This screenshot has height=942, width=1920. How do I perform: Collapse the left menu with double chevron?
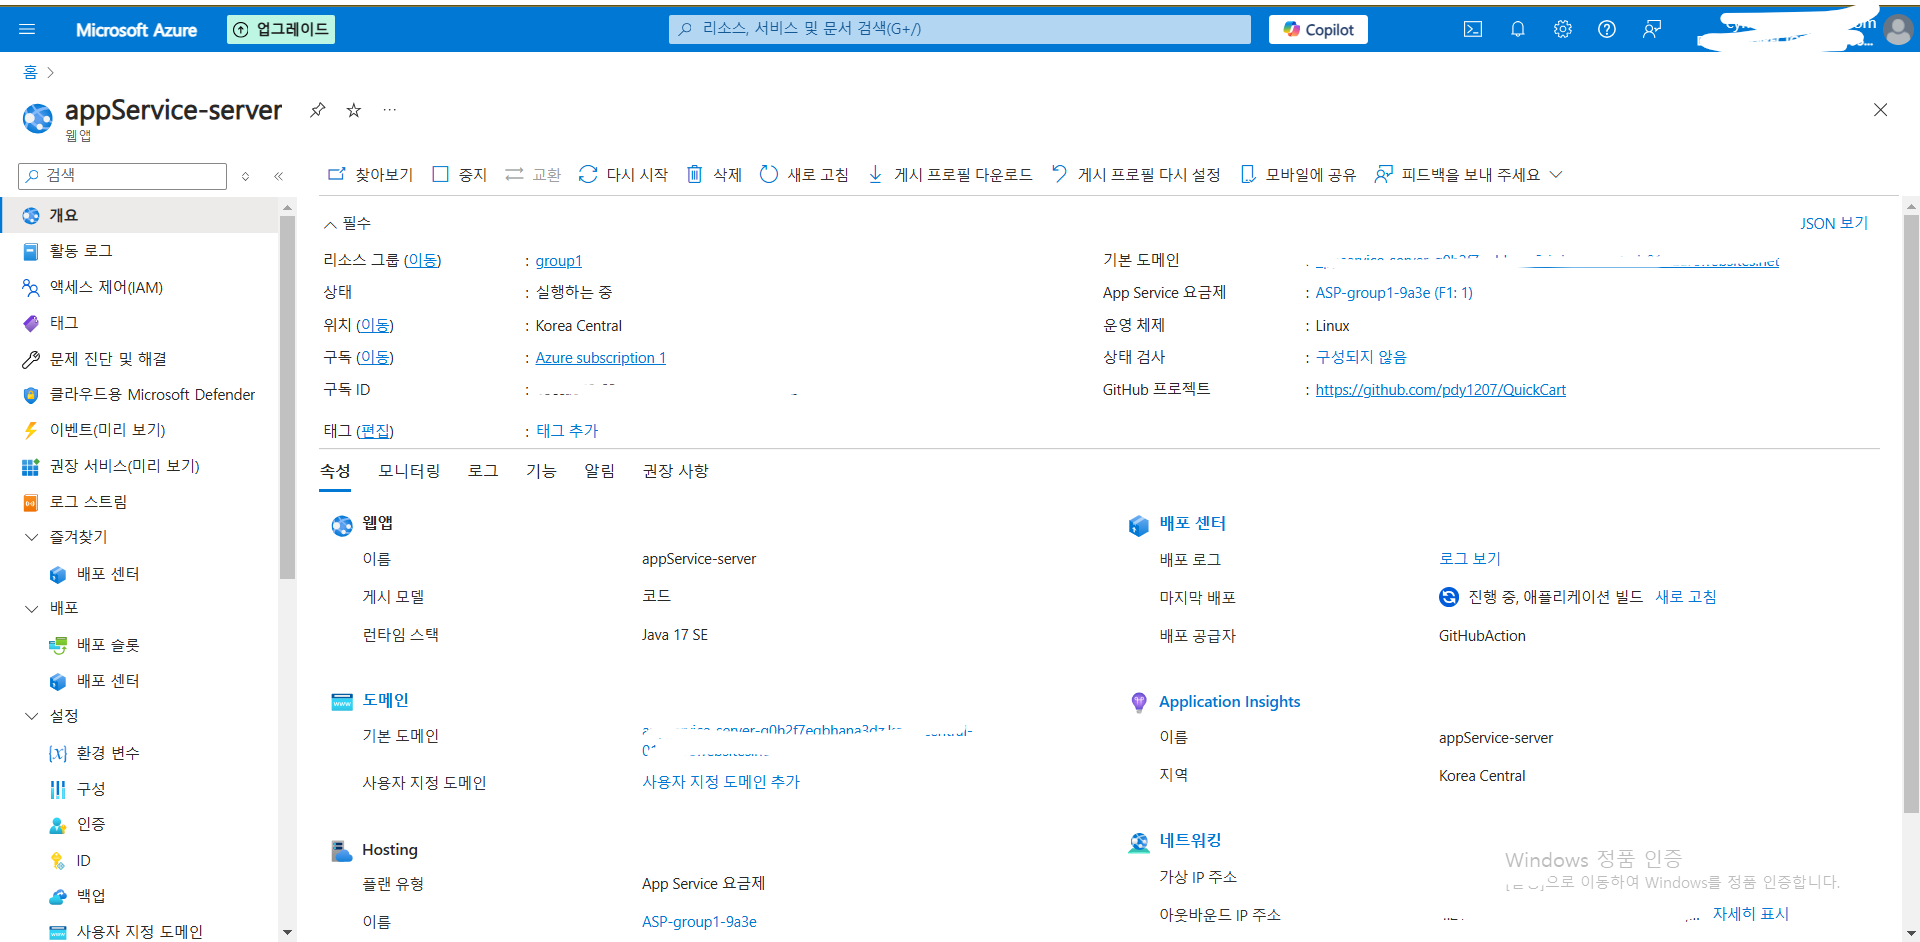[x=278, y=176]
